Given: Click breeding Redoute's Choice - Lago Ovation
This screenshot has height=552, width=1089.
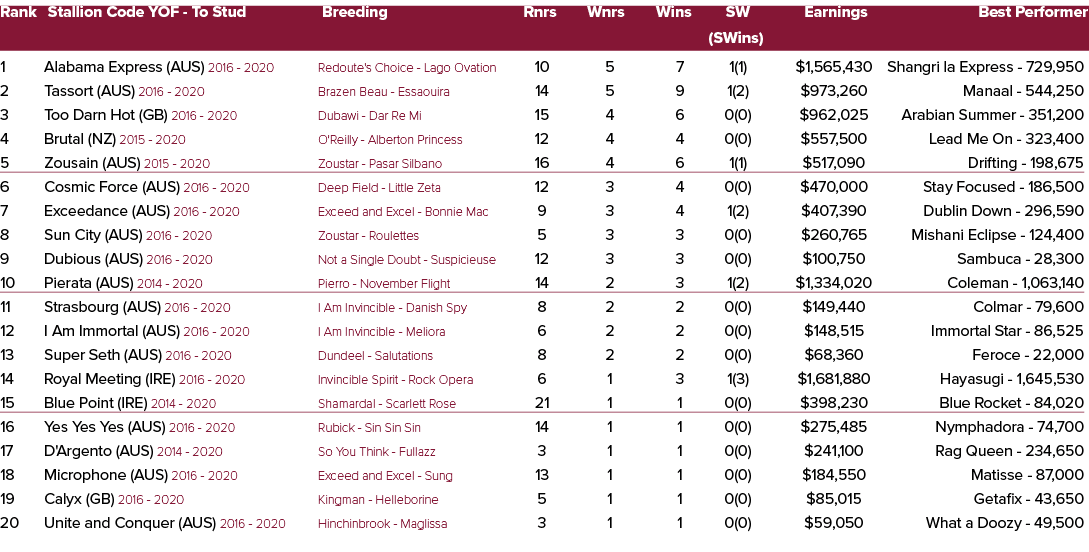Looking at the screenshot, I should point(407,68).
